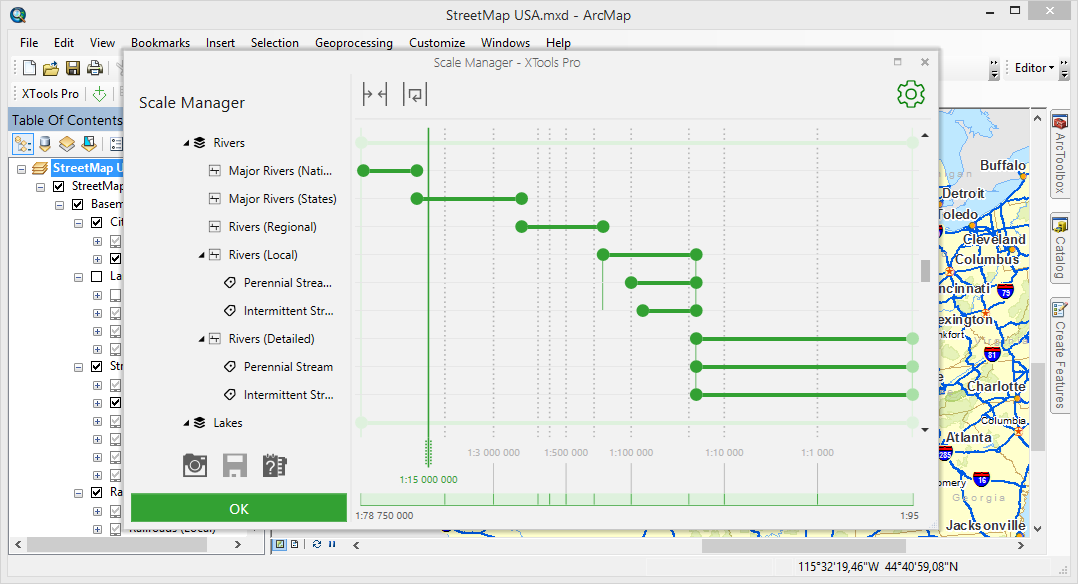Screen dimensions: 1078x584
Task: Open the Create Features side tab
Action: pos(1059,354)
